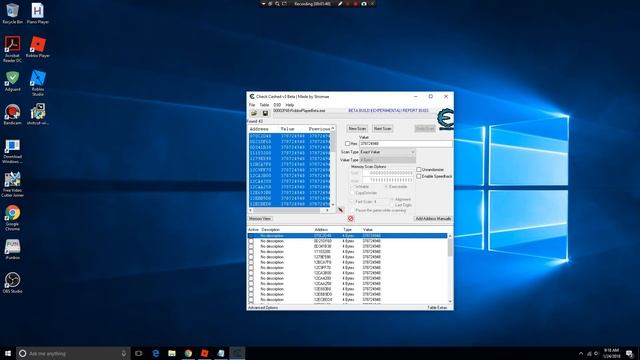
Task: Click Chrome icon in taskbar
Action: coord(188,353)
